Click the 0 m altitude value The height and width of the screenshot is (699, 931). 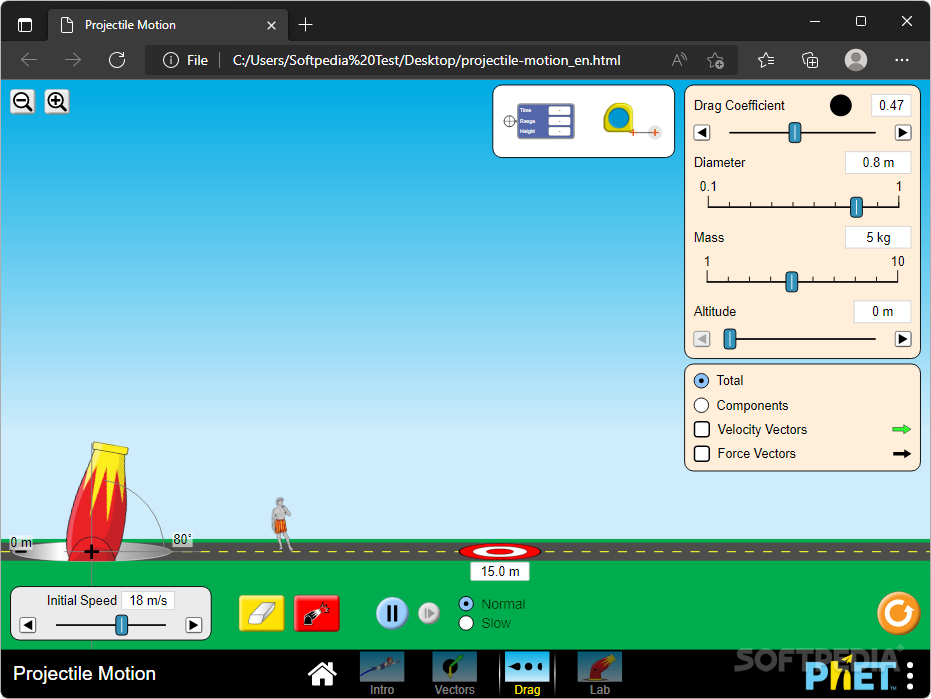coord(882,311)
